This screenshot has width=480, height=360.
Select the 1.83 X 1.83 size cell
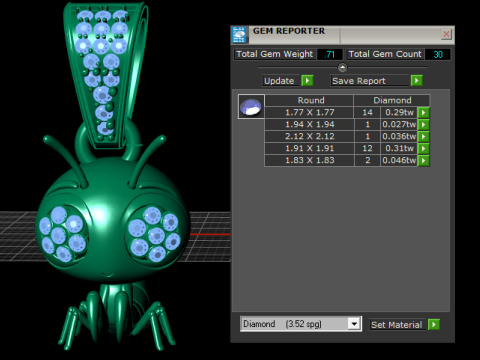tap(309, 160)
